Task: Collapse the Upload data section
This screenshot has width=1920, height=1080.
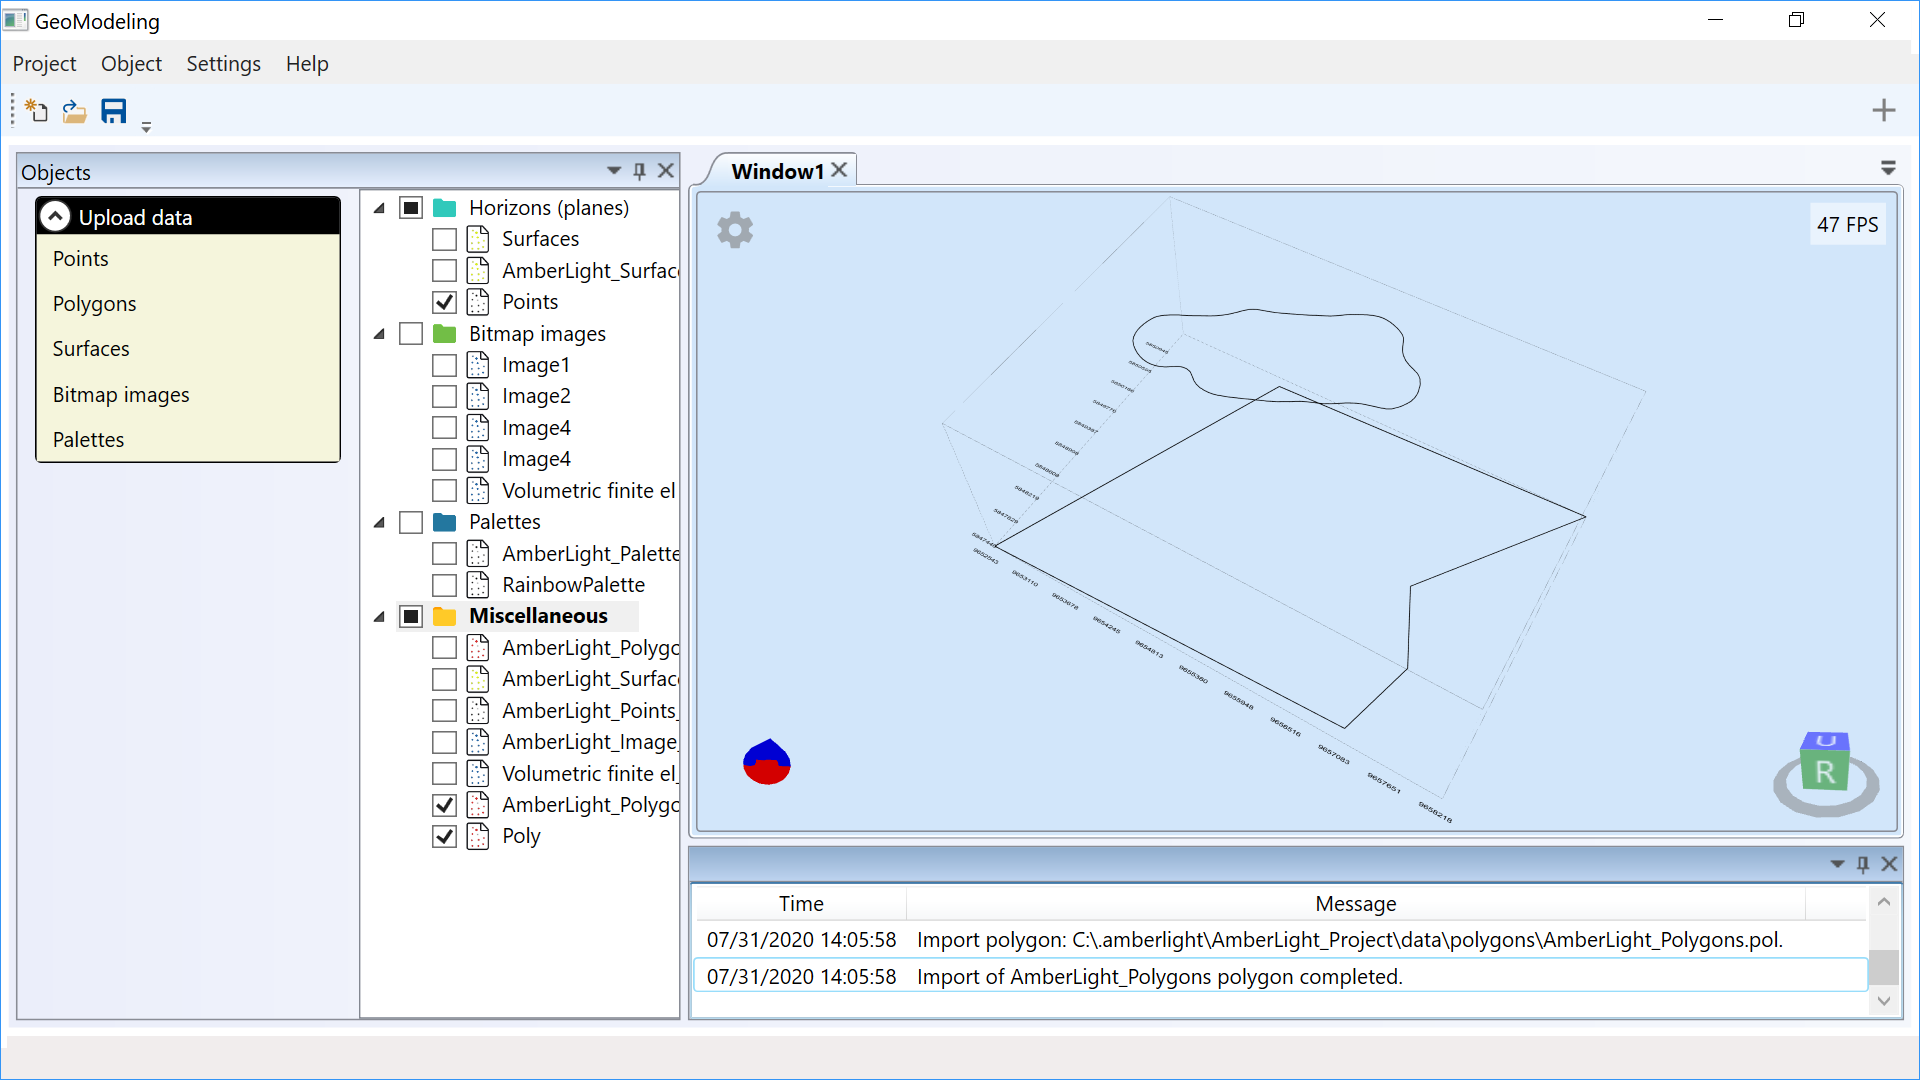Action: pos(55,216)
